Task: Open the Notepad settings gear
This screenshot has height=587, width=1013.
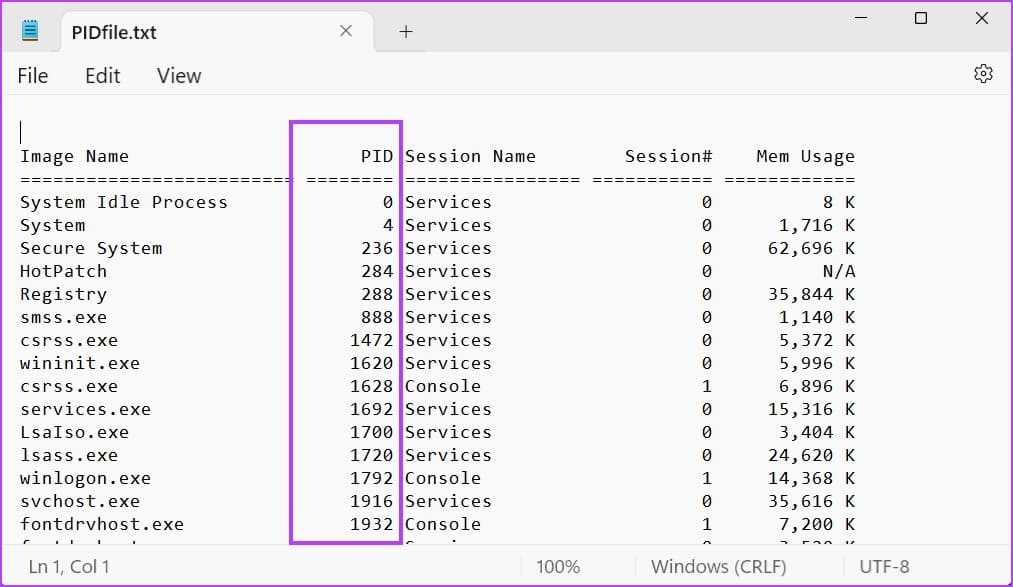Action: coord(983,74)
